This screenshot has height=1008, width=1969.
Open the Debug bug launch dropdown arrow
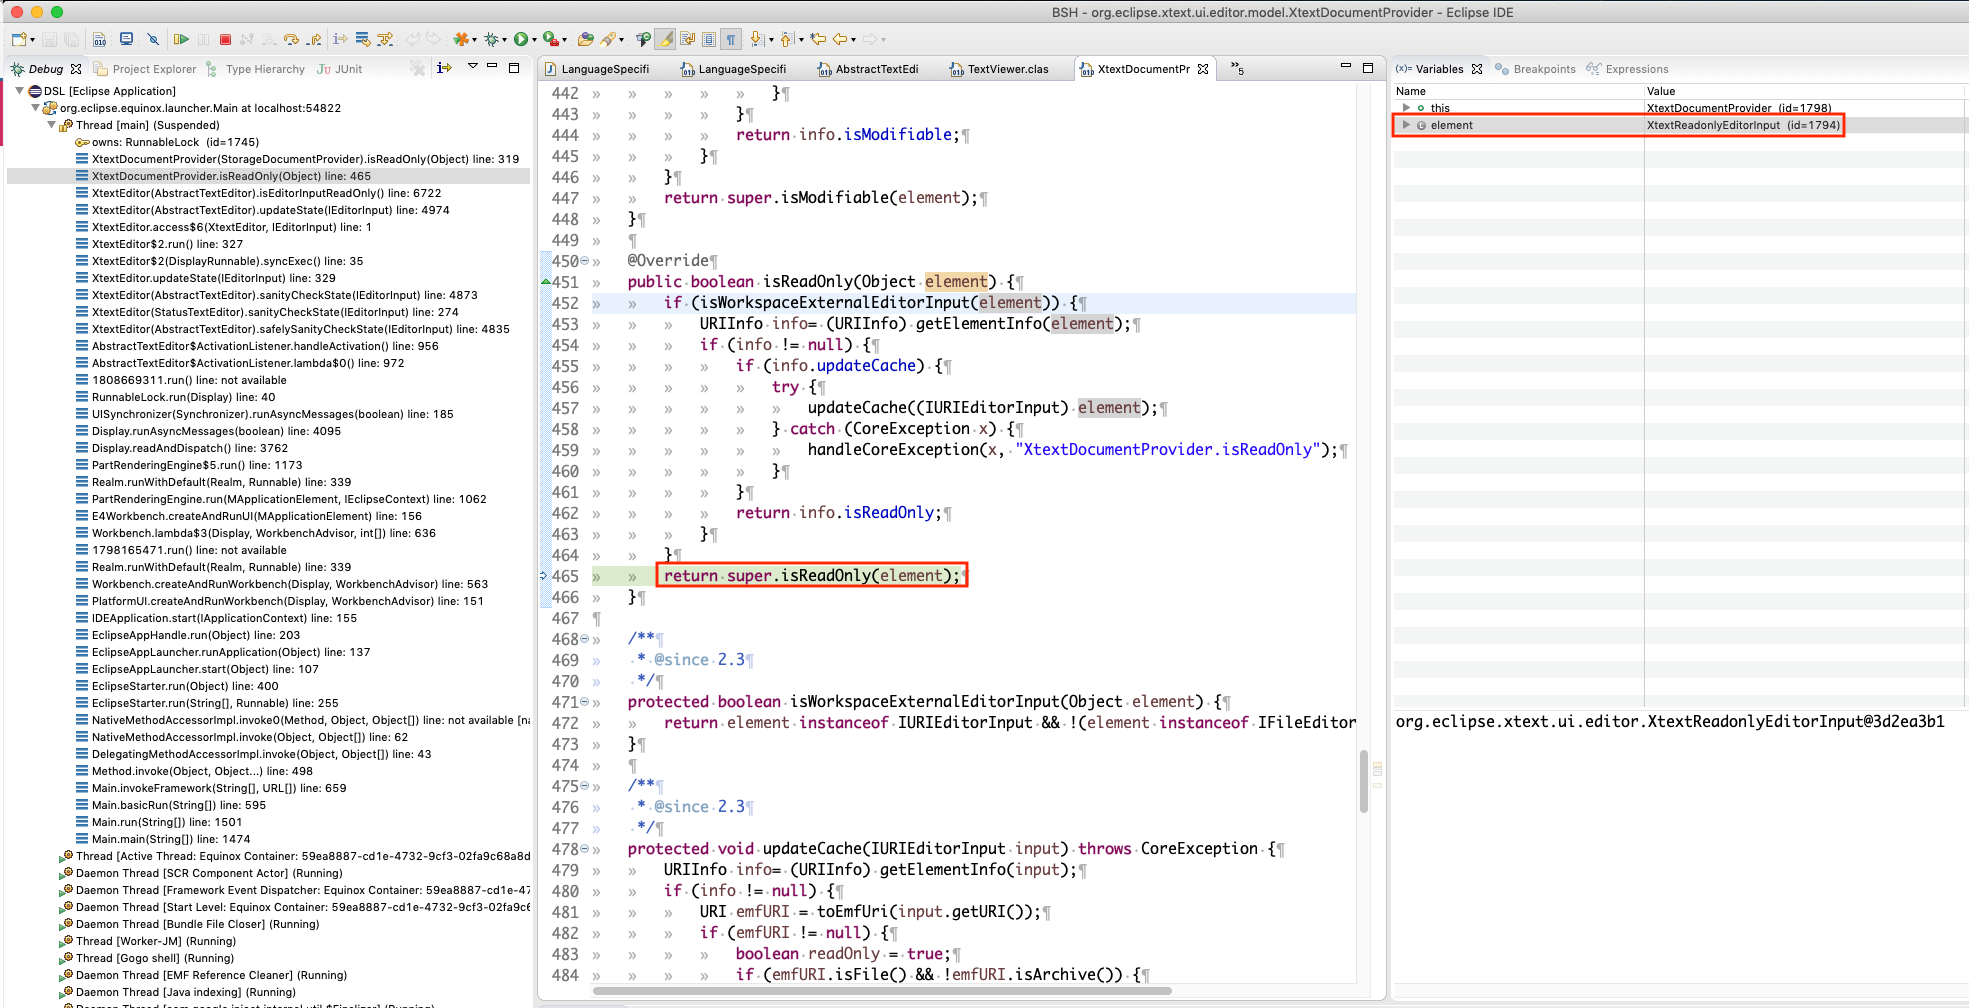tap(504, 41)
